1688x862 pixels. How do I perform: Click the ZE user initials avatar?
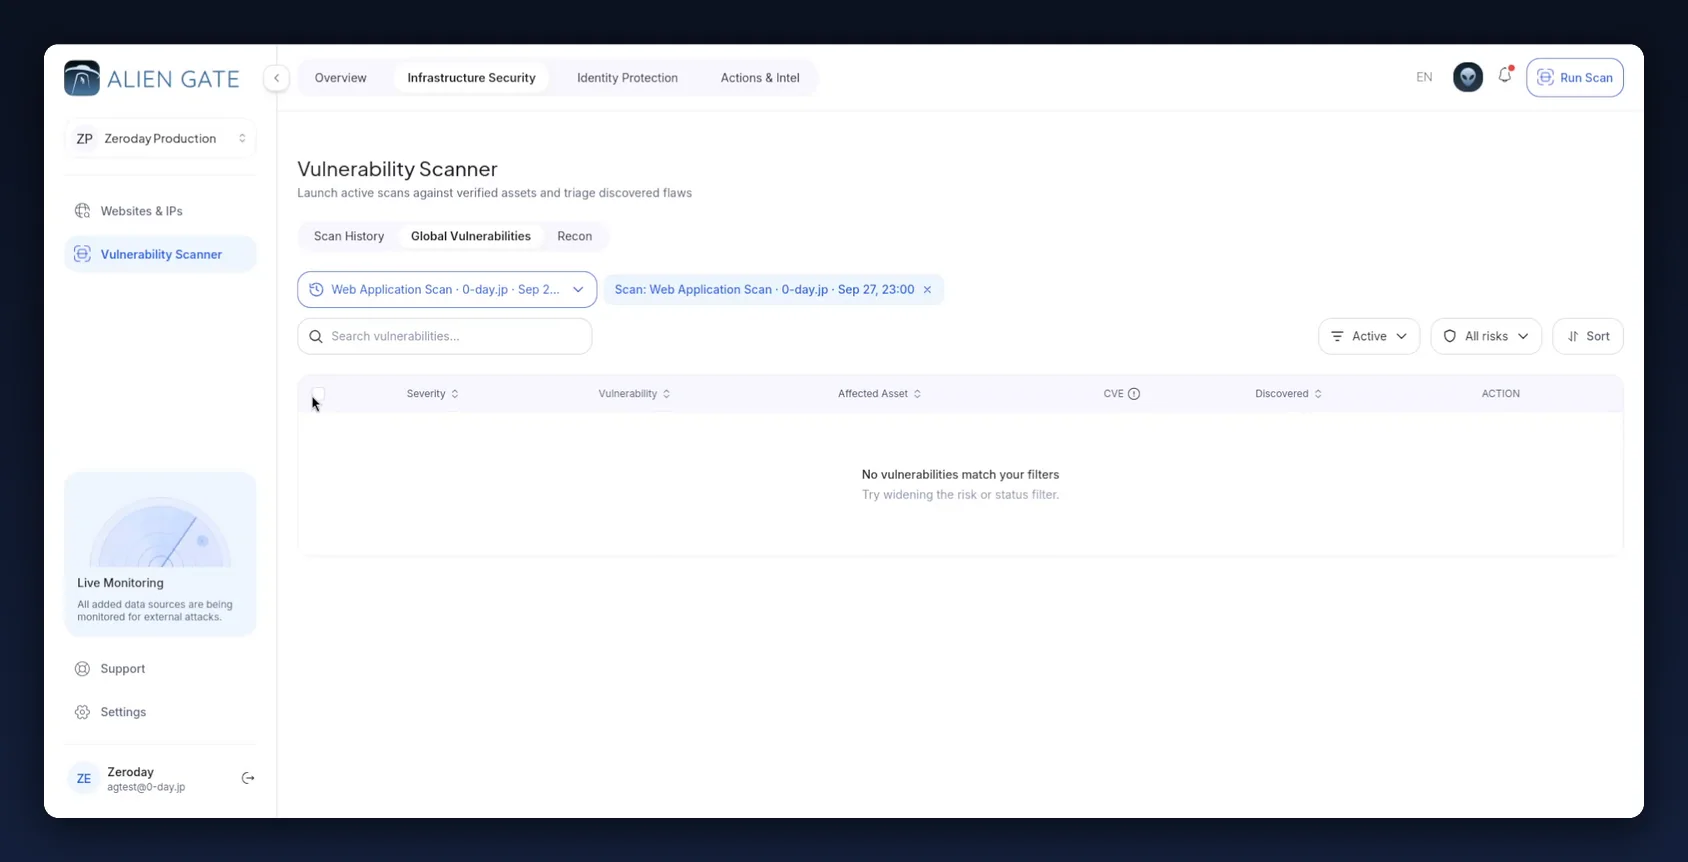click(84, 778)
